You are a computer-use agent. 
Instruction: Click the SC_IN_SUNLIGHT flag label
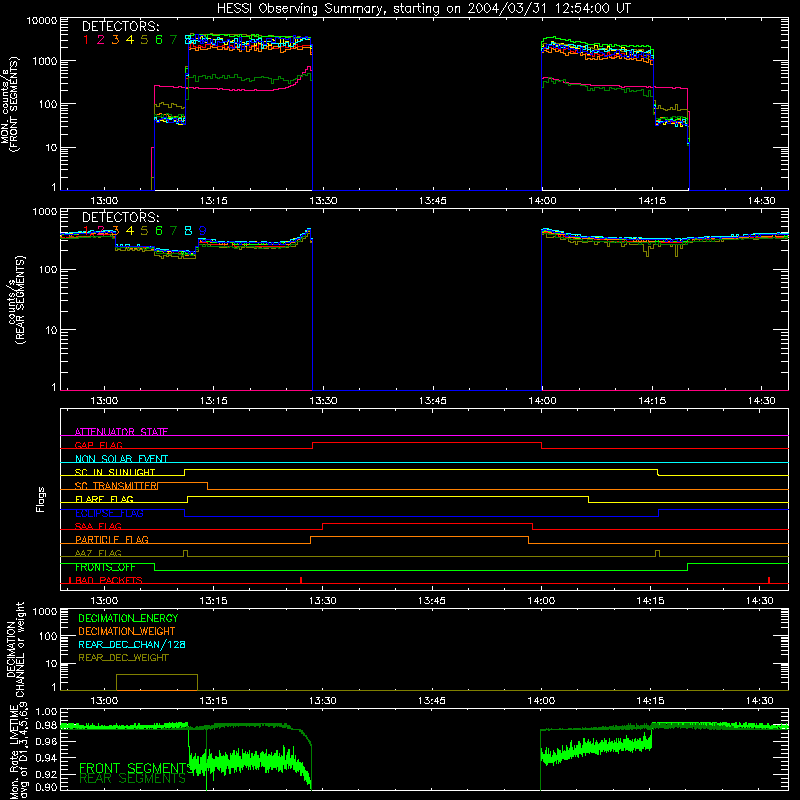pos(115,472)
